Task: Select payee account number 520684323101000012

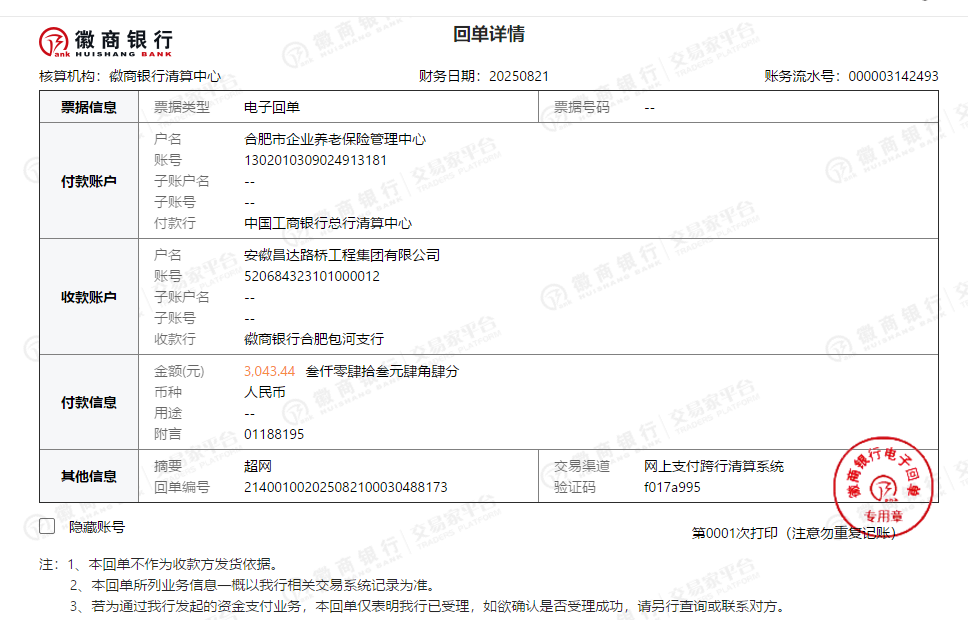Action: 312,276
